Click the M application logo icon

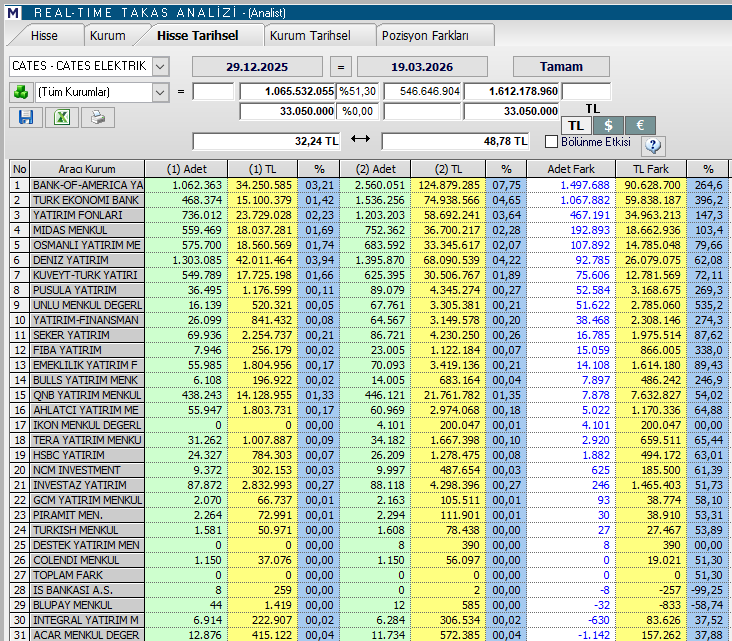coord(13,12)
